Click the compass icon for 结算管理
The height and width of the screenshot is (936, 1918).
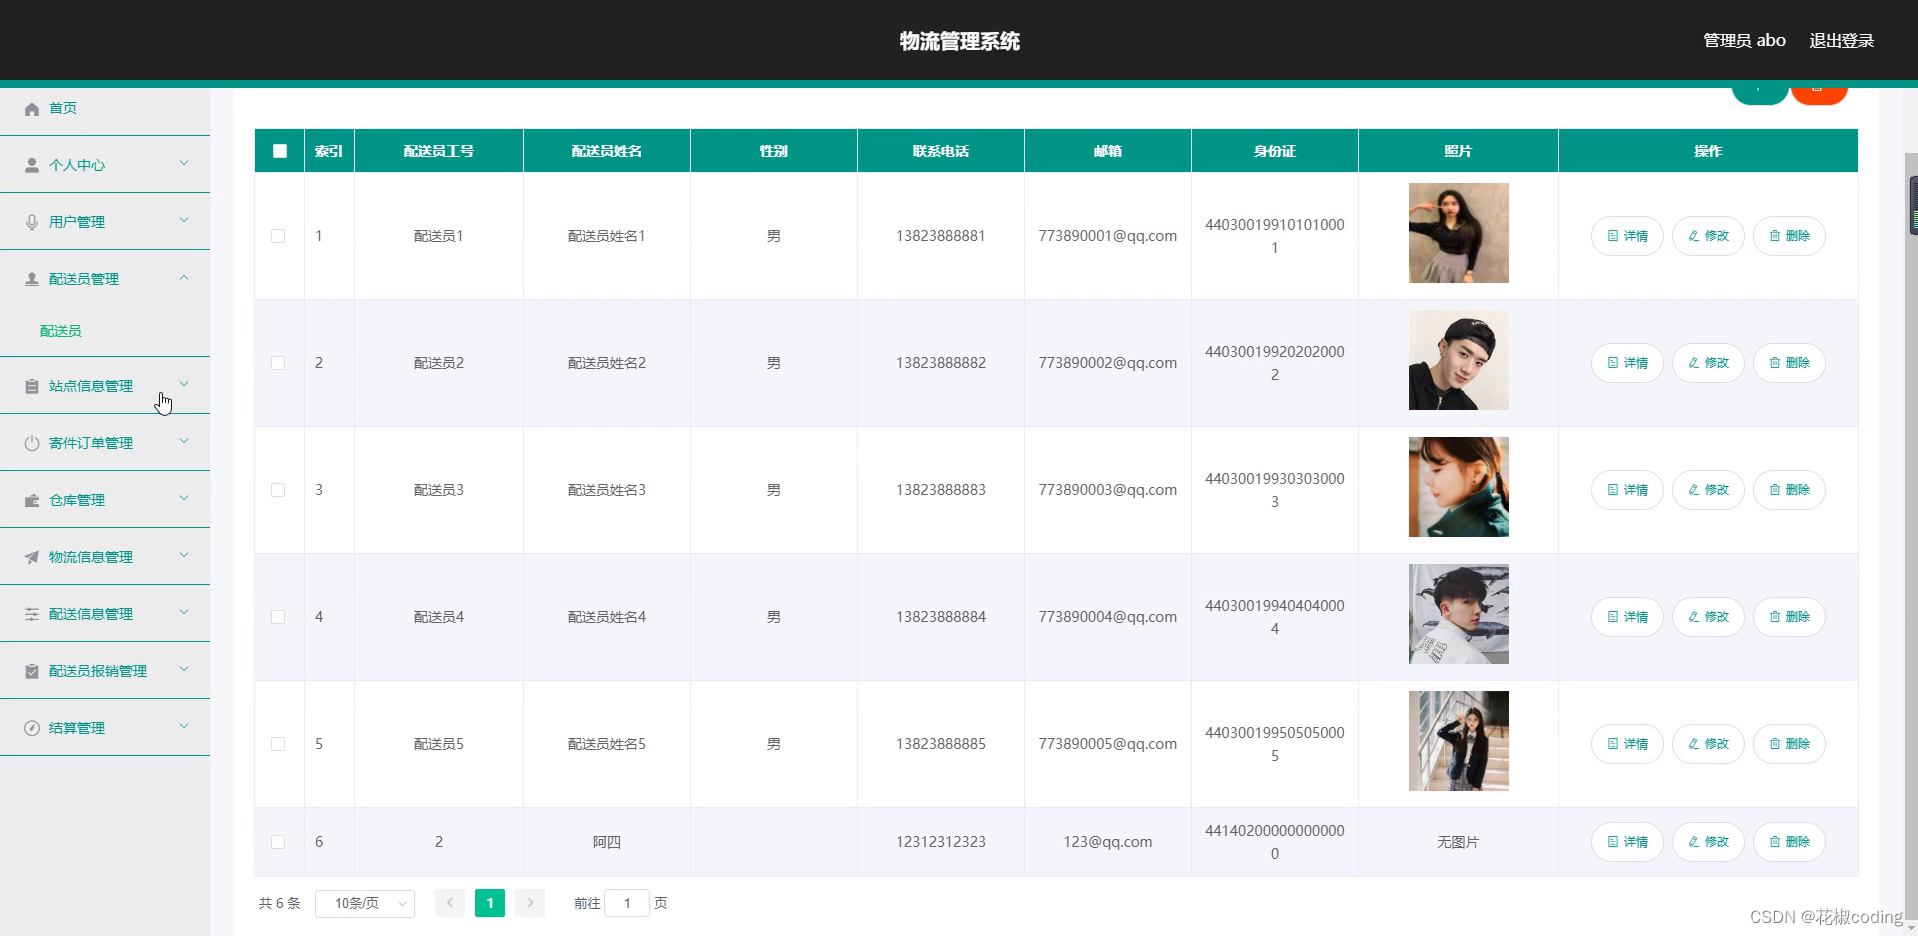(x=32, y=728)
